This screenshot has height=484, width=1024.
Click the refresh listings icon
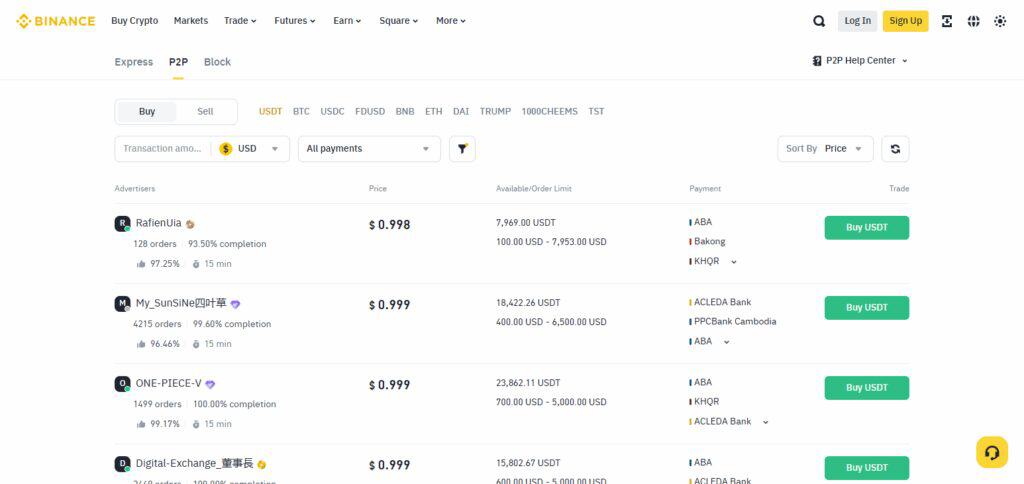895,149
